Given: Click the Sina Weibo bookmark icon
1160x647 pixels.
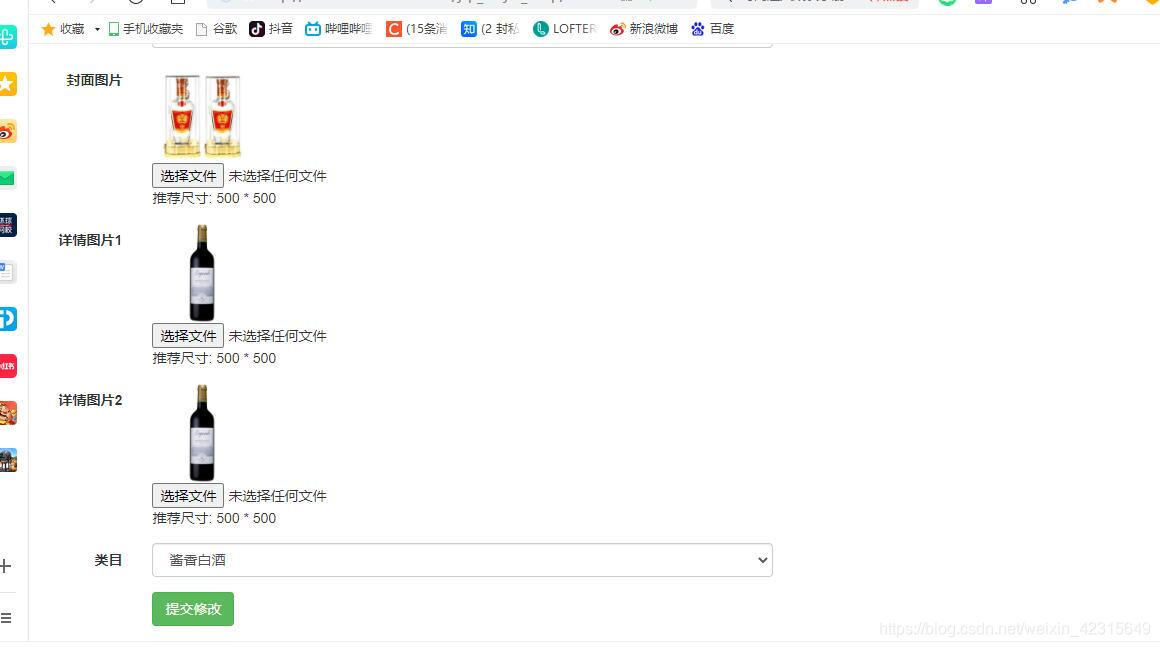Looking at the screenshot, I should [617, 29].
